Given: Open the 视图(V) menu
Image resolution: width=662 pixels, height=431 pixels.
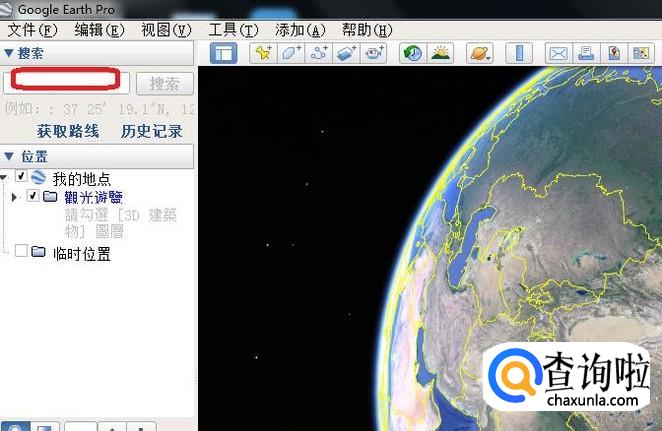Looking at the screenshot, I should [166, 30].
